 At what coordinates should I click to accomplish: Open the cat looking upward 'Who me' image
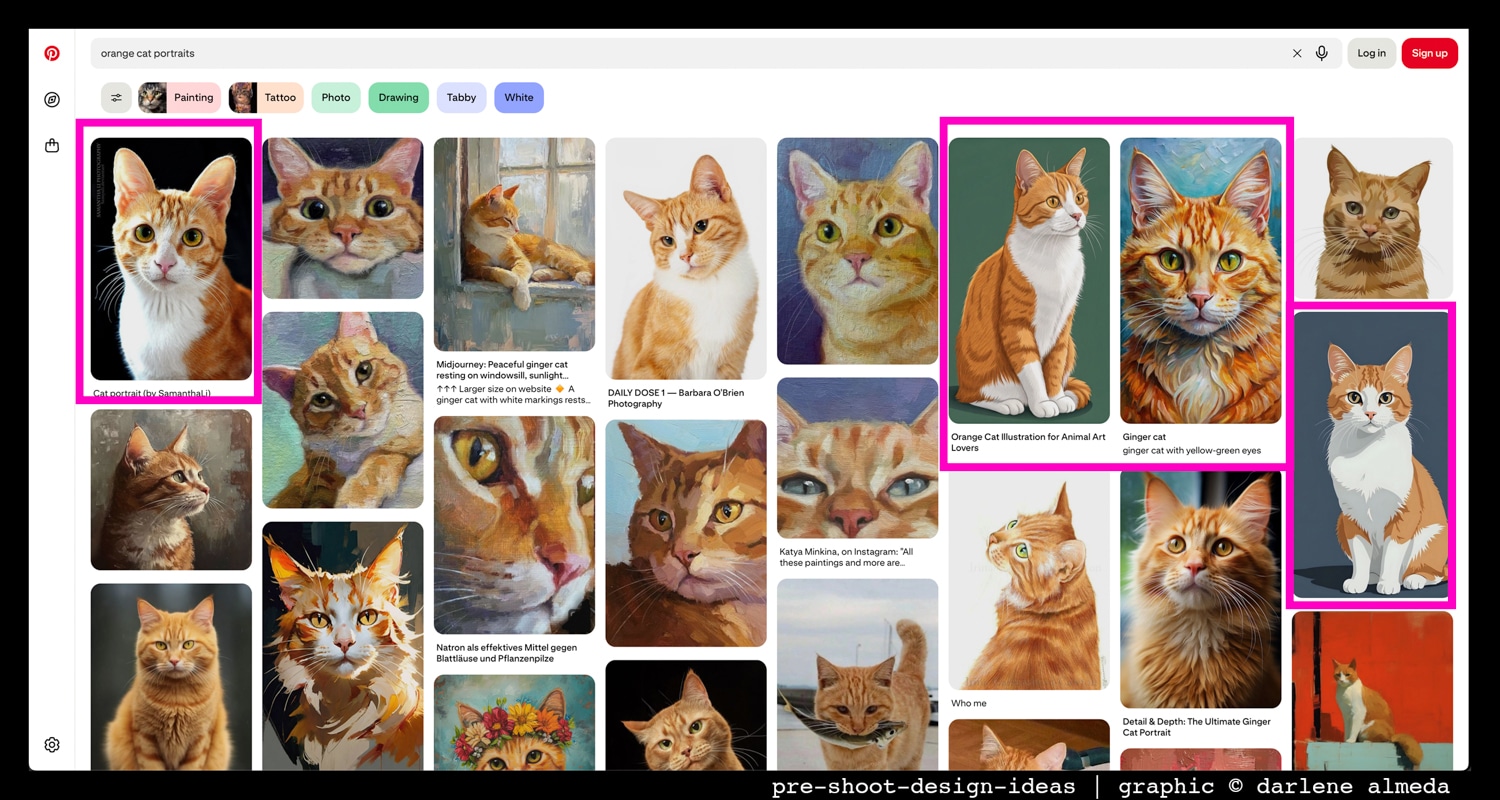(1029, 580)
